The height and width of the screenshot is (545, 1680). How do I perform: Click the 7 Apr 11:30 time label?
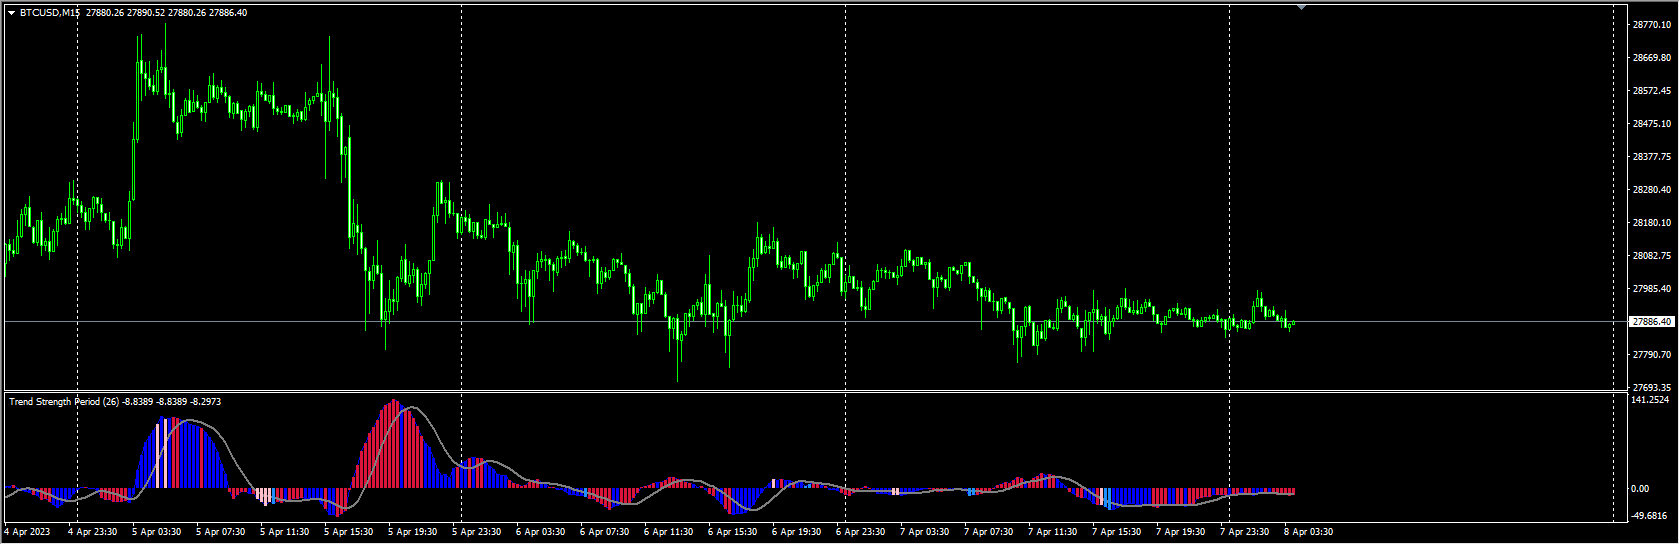coord(1053,532)
